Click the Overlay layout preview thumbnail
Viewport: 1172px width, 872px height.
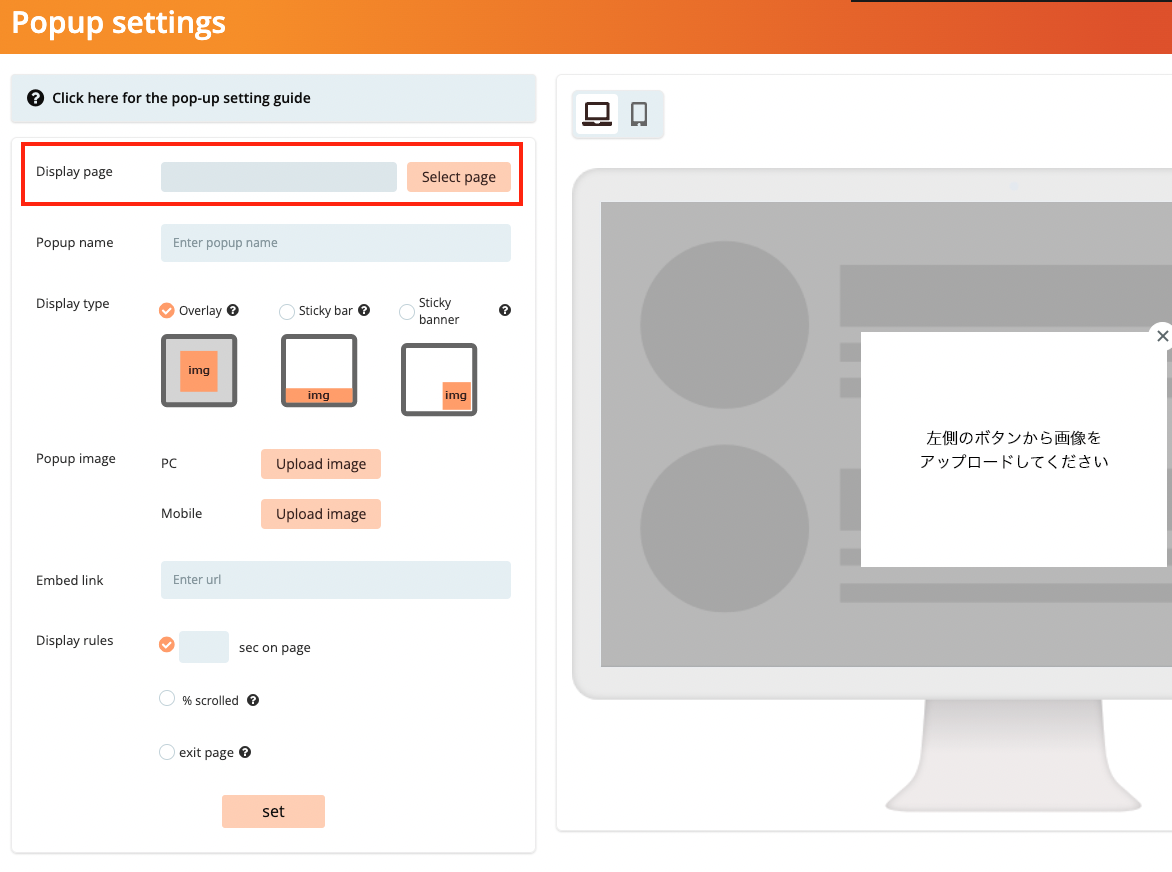pyautogui.click(x=198, y=370)
